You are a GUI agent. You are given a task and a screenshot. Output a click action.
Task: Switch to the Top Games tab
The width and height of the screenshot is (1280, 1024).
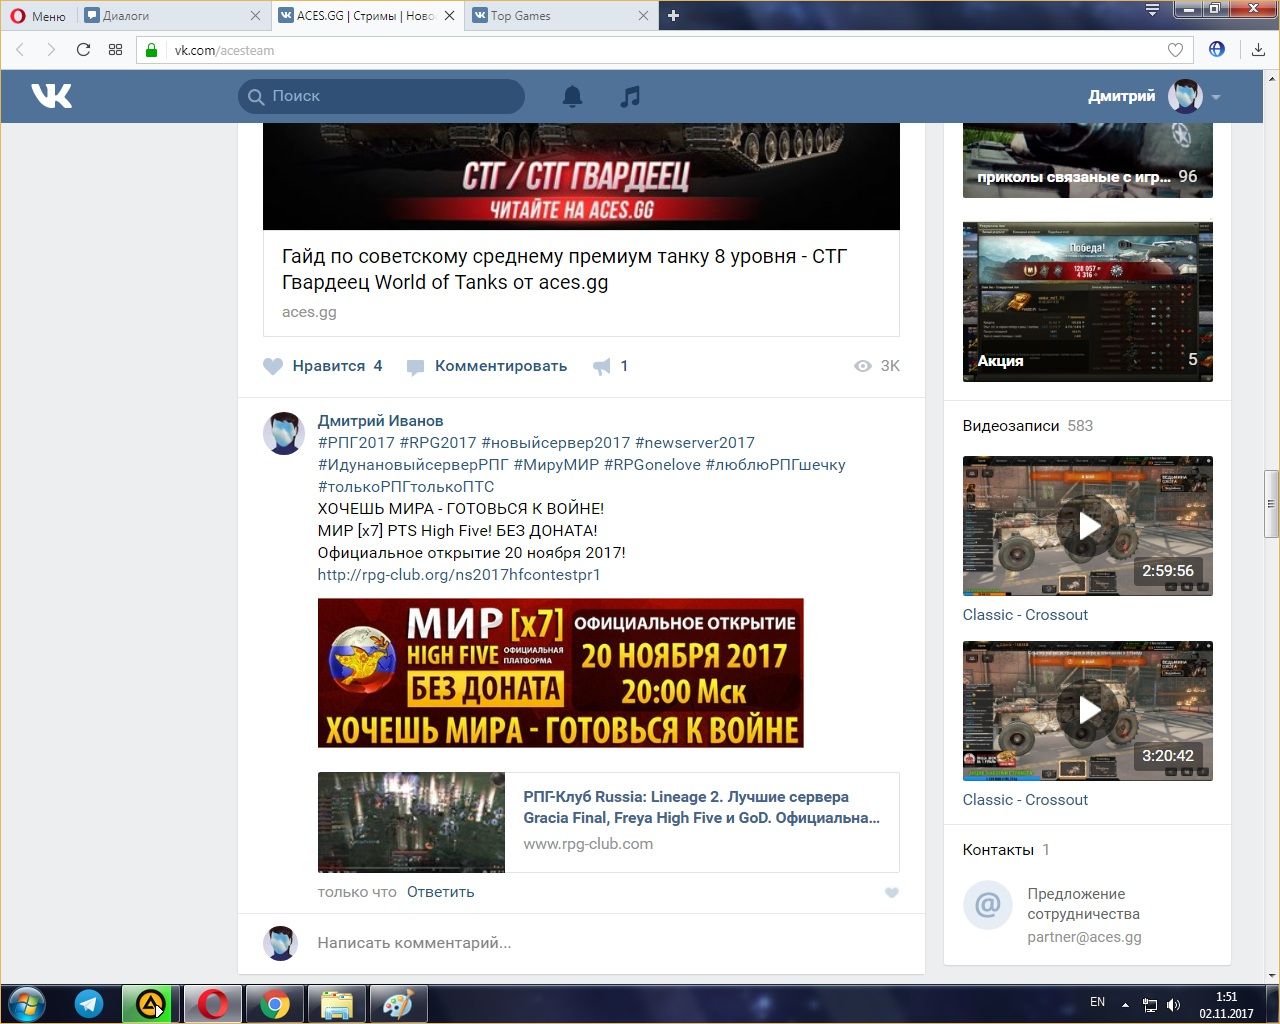[555, 15]
